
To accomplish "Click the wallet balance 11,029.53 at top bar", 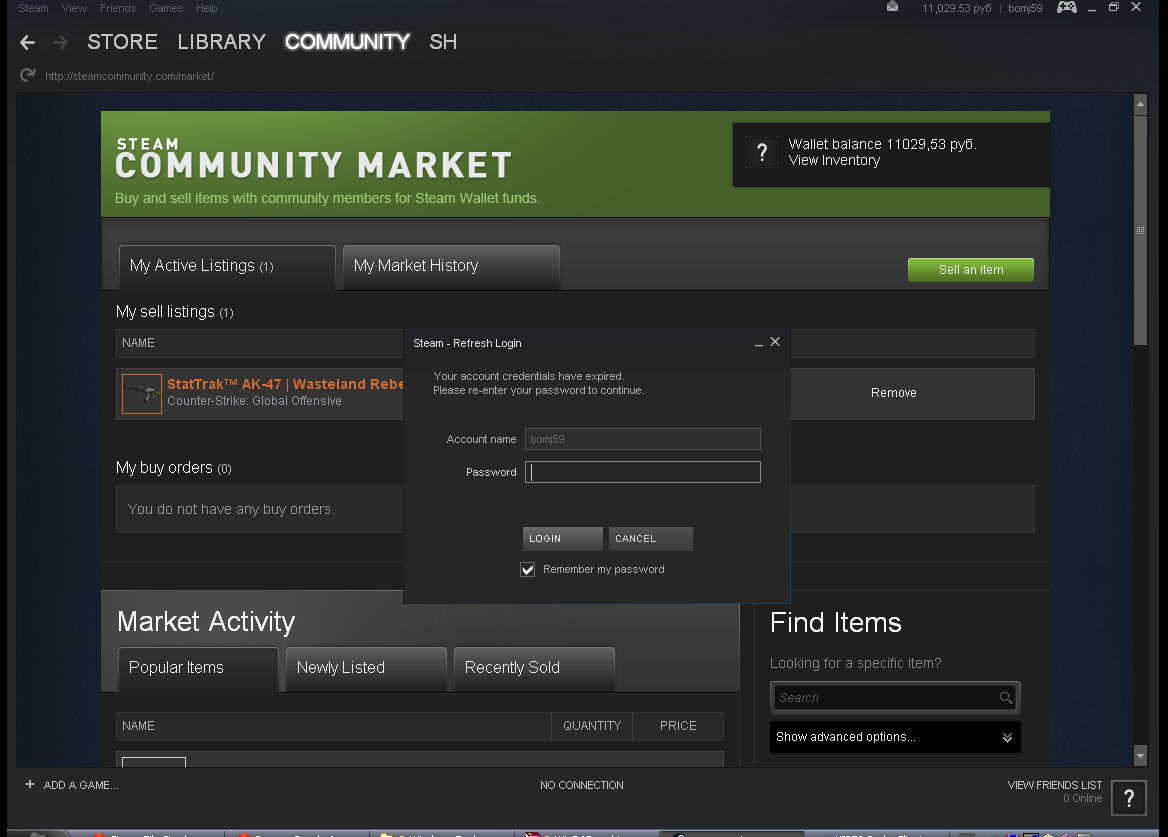I will coord(956,8).
